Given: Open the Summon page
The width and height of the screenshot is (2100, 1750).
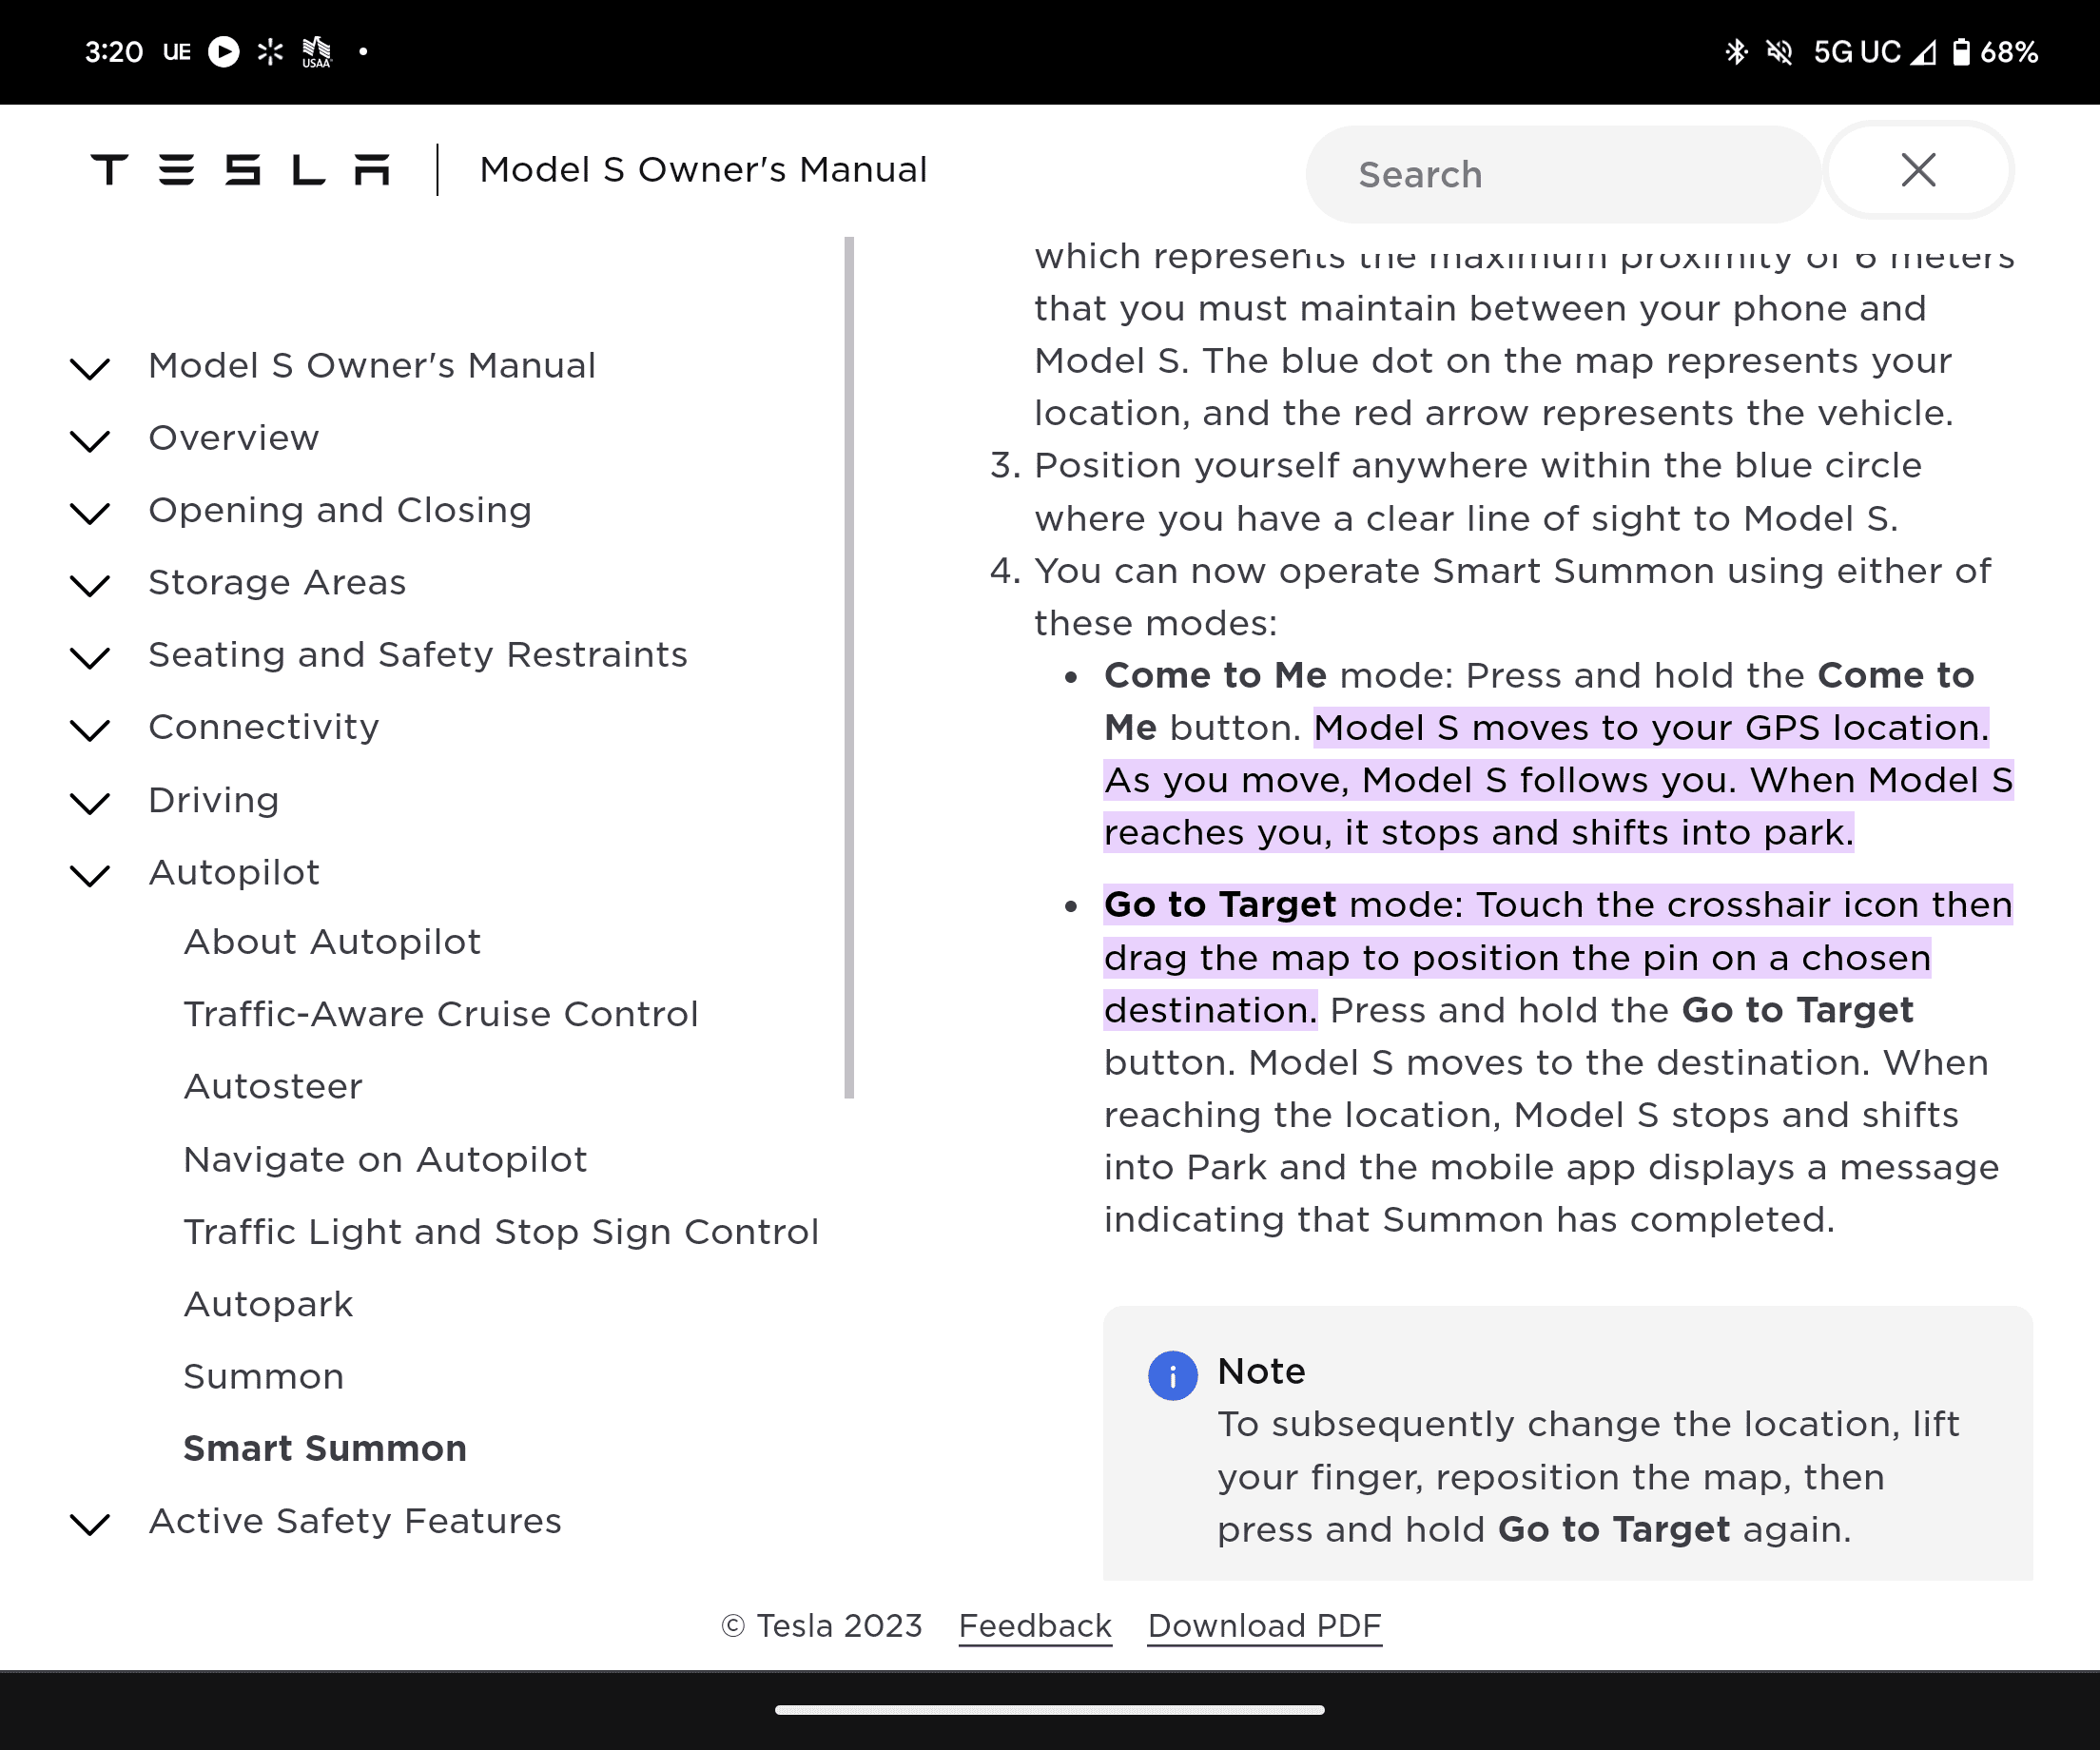Looking at the screenshot, I should click(x=264, y=1376).
